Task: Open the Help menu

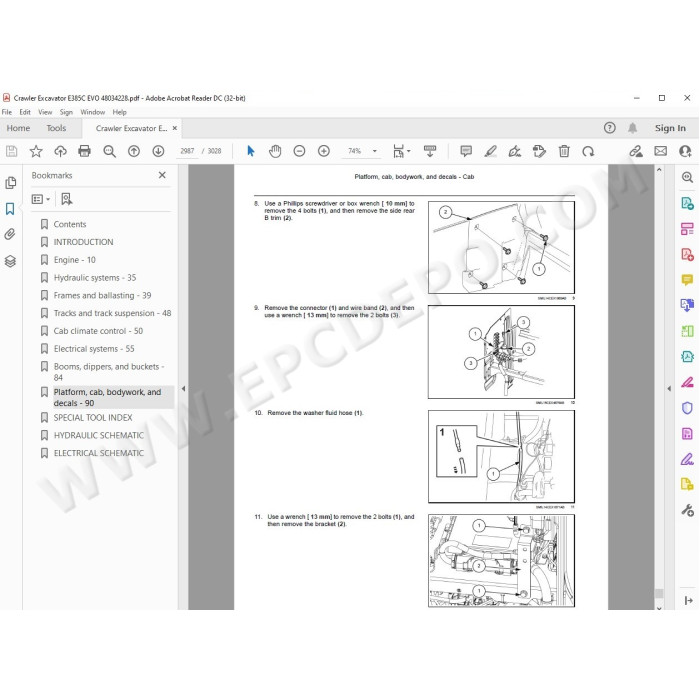Action: (x=119, y=112)
